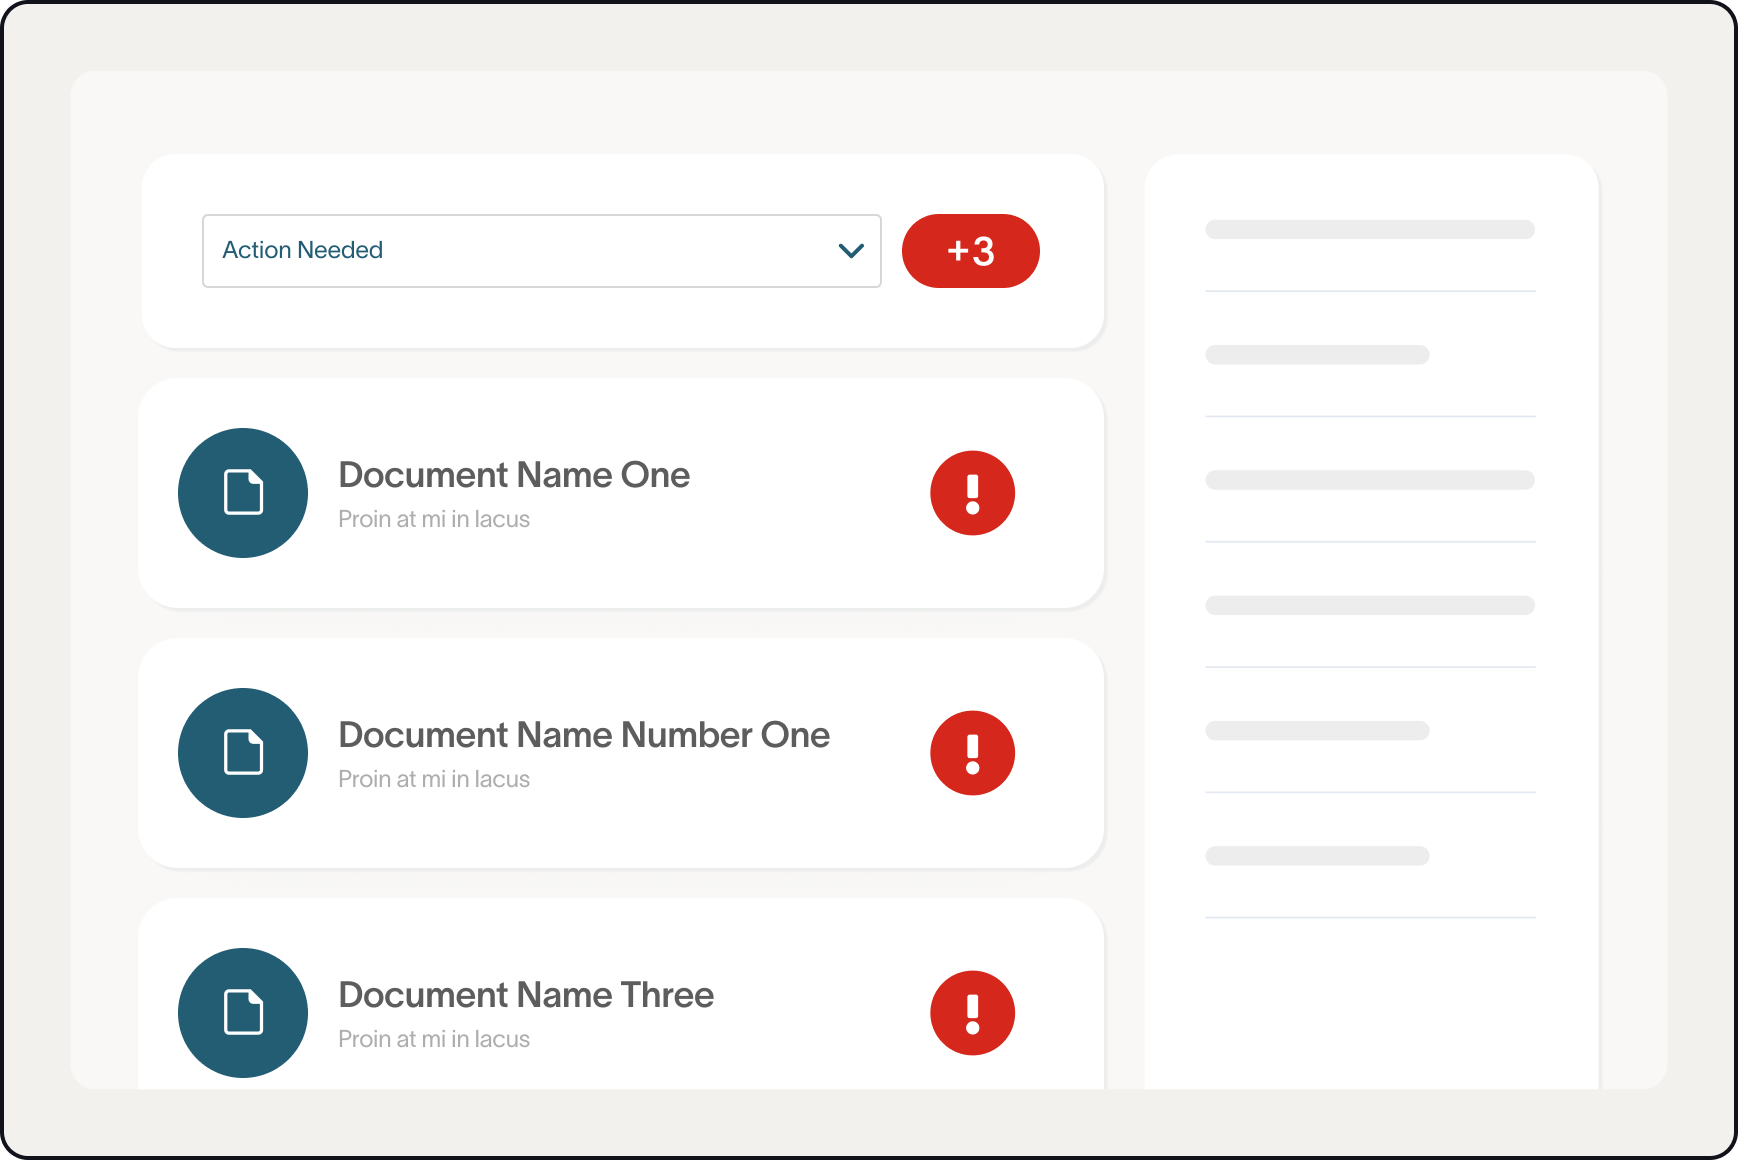The width and height of the screenshot is (1738, 1160).
Task: Click the red alert icon for Document Name Three
Action: coord(972,1013)
